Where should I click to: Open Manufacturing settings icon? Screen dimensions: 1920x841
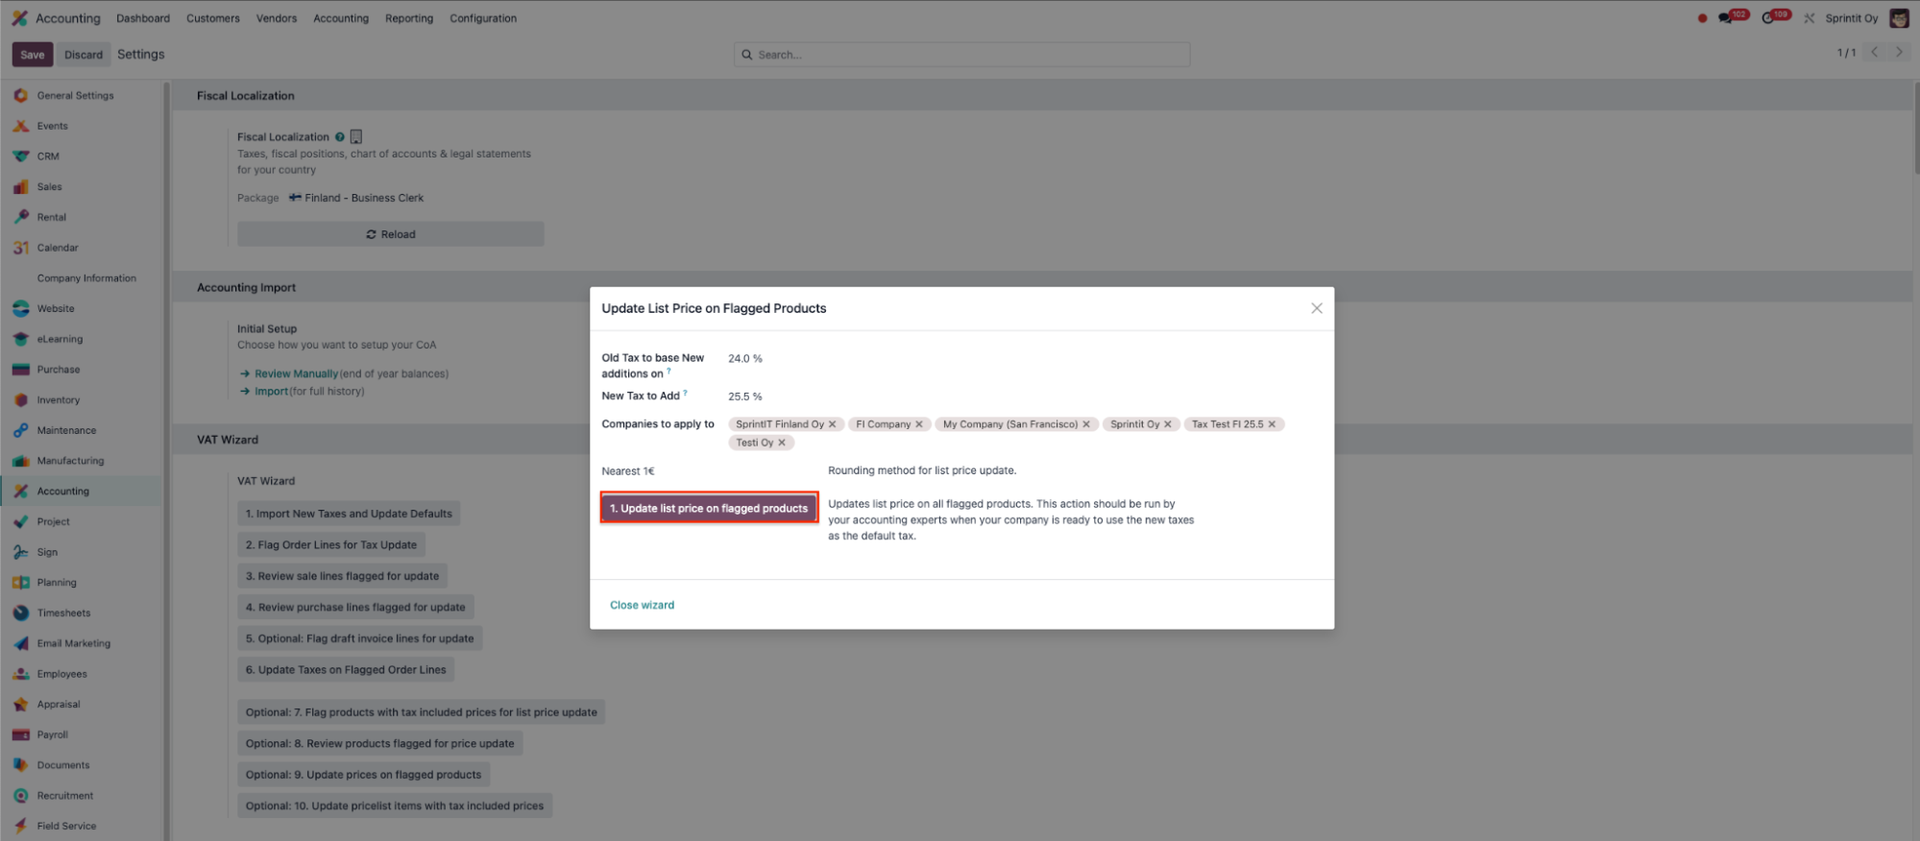coord(21,461)
